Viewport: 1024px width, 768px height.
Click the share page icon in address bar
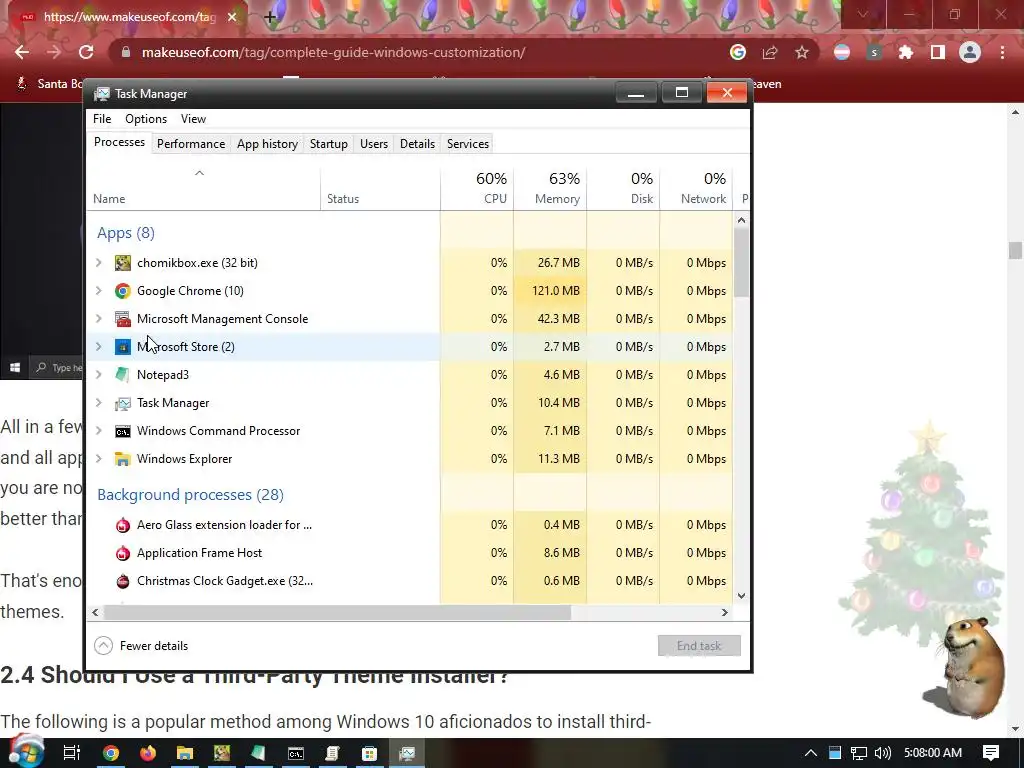(x=770, y=52)
